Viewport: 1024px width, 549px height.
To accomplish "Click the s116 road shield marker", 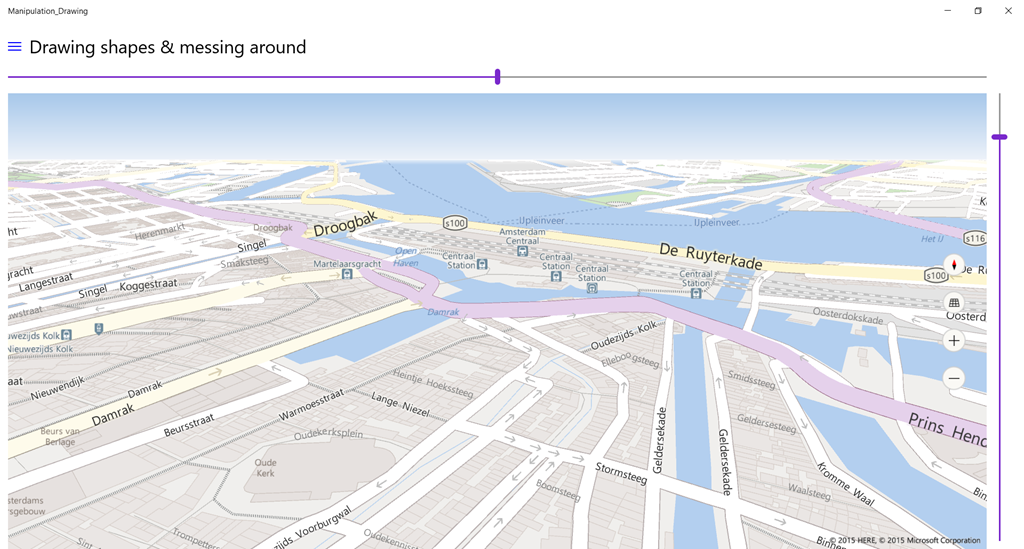I will 974,238.
